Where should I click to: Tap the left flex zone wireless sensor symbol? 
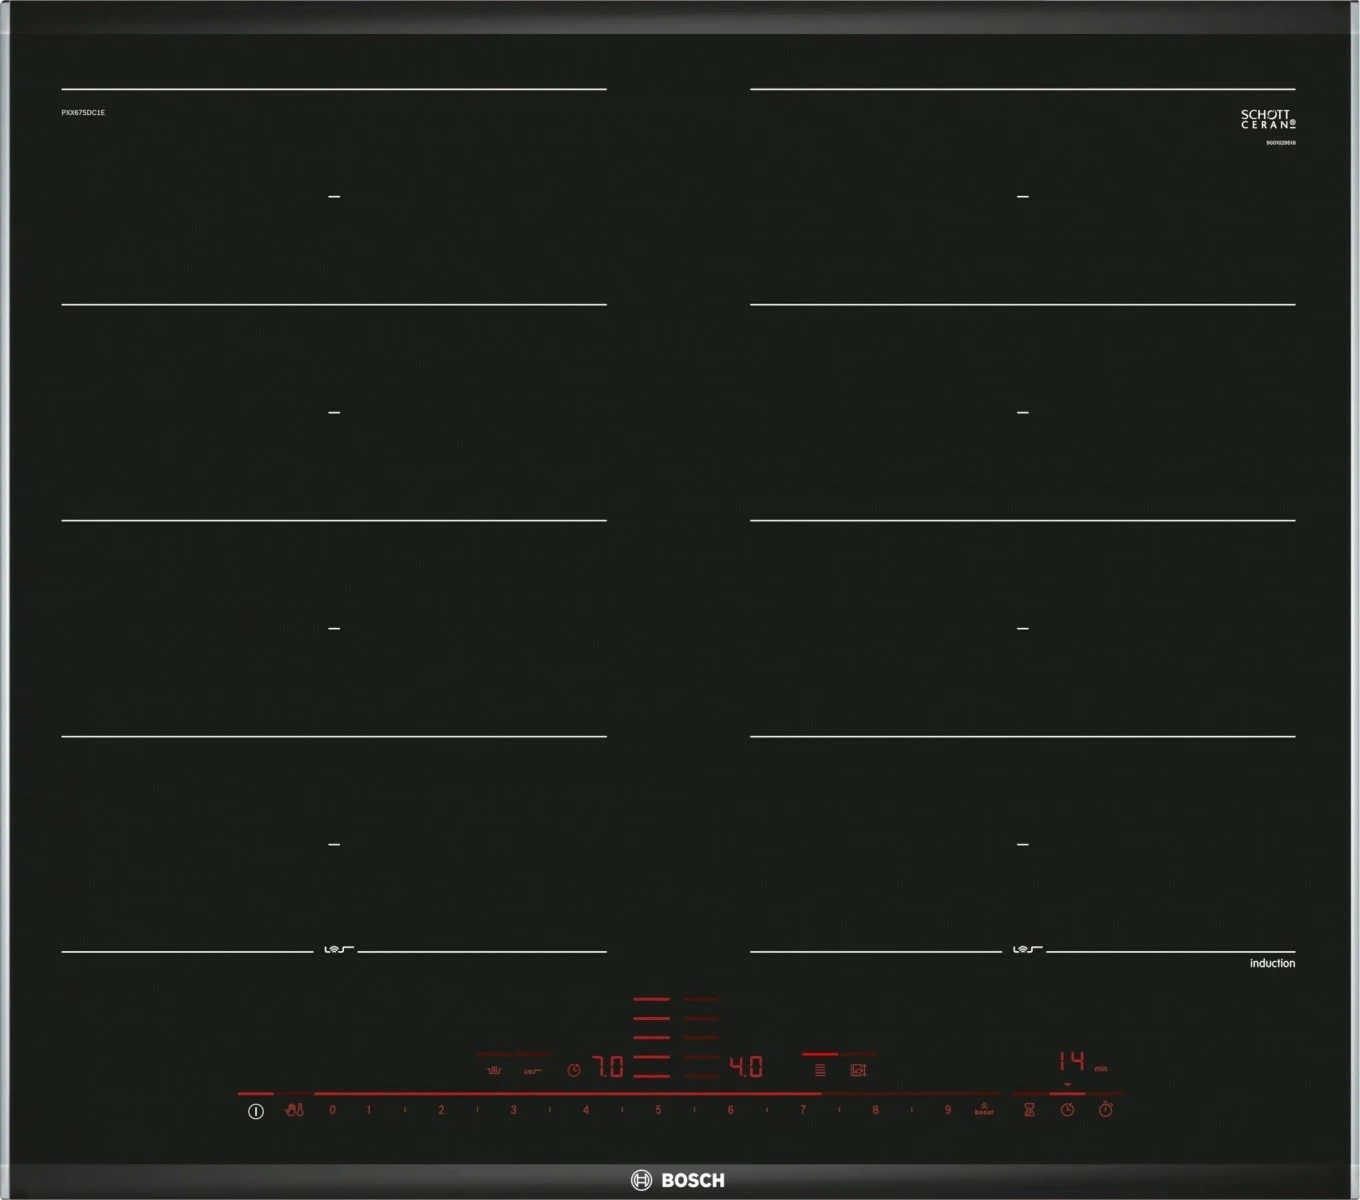tap(336, 950)
